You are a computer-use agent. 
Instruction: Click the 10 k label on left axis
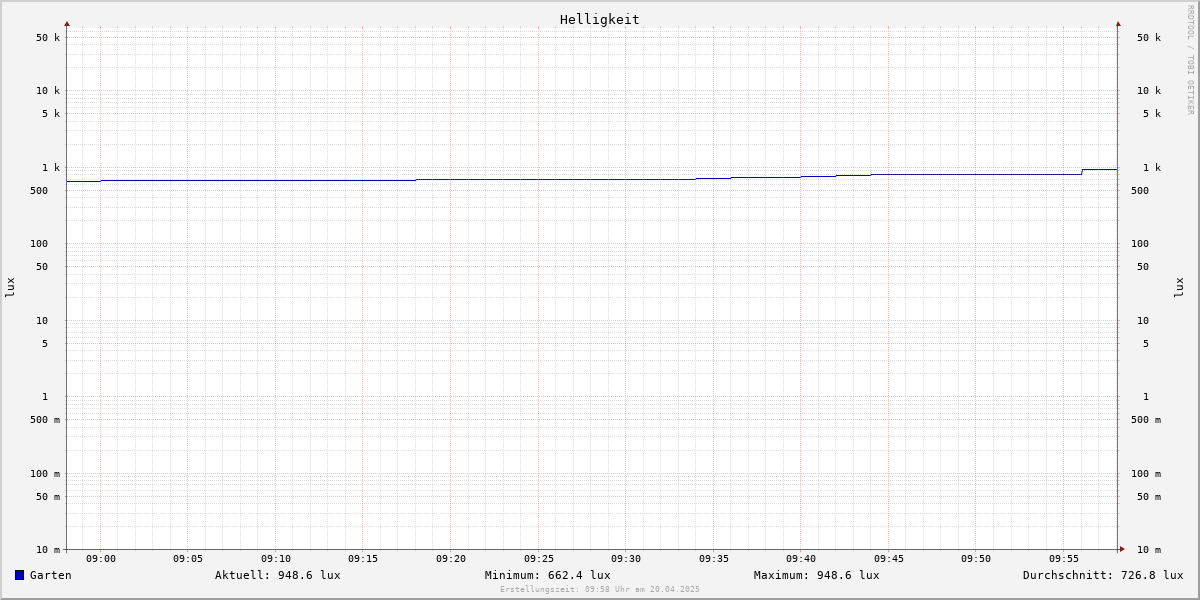coord(48,91)
